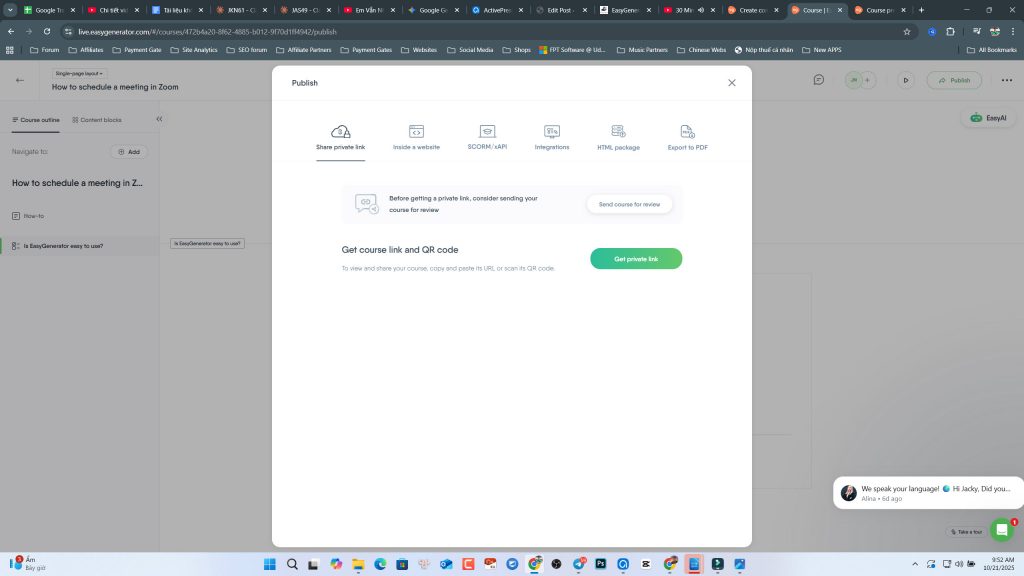1024x576 pixels.
Task: Open Chrome's tab search dropdown arrow
Action: coord(10,10)
